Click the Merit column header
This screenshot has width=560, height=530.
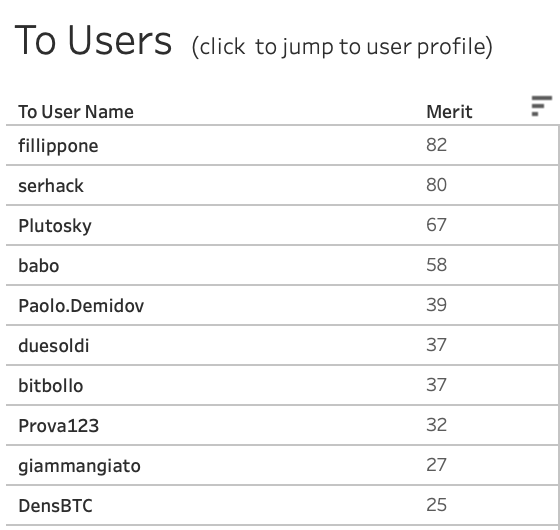449,112
